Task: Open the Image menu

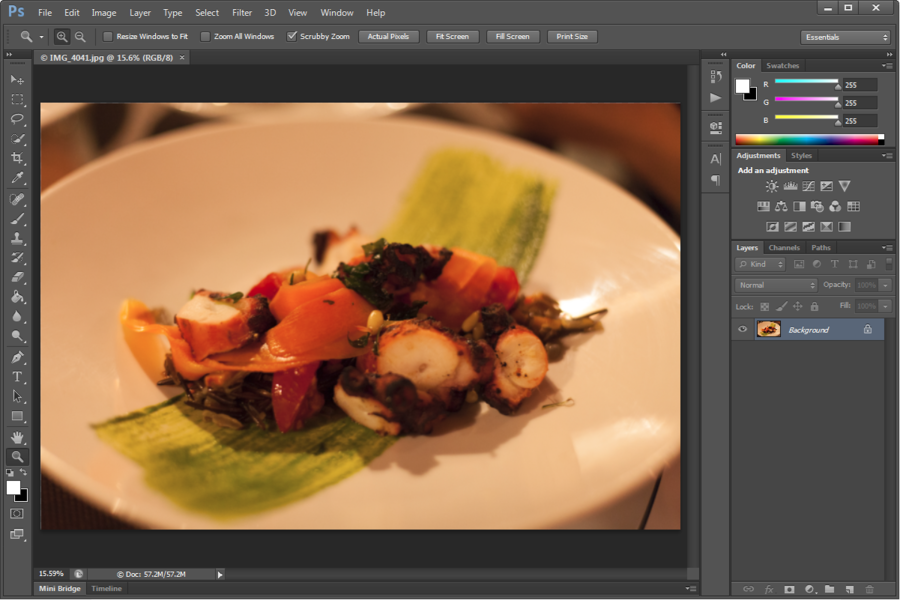Action: click(x=104, y=13)
